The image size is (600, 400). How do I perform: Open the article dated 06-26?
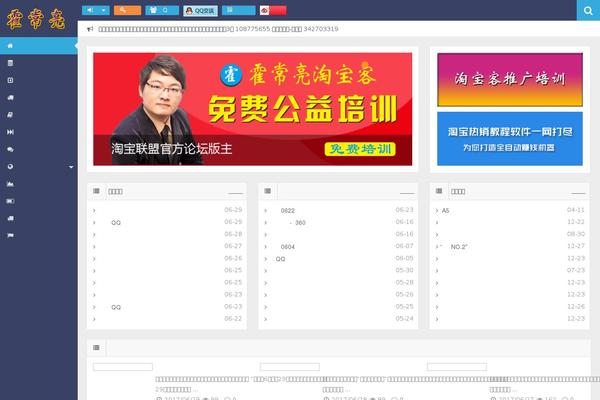[x=167, y=258]
